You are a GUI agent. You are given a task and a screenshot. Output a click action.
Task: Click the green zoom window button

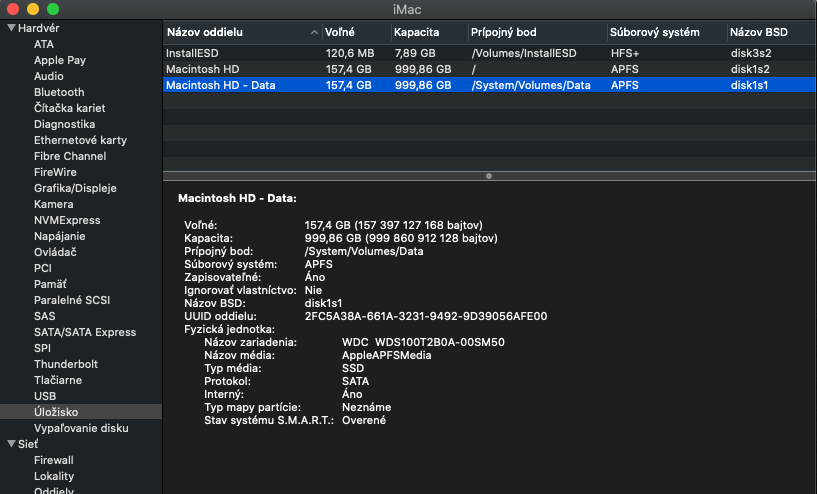coord(52,8)
